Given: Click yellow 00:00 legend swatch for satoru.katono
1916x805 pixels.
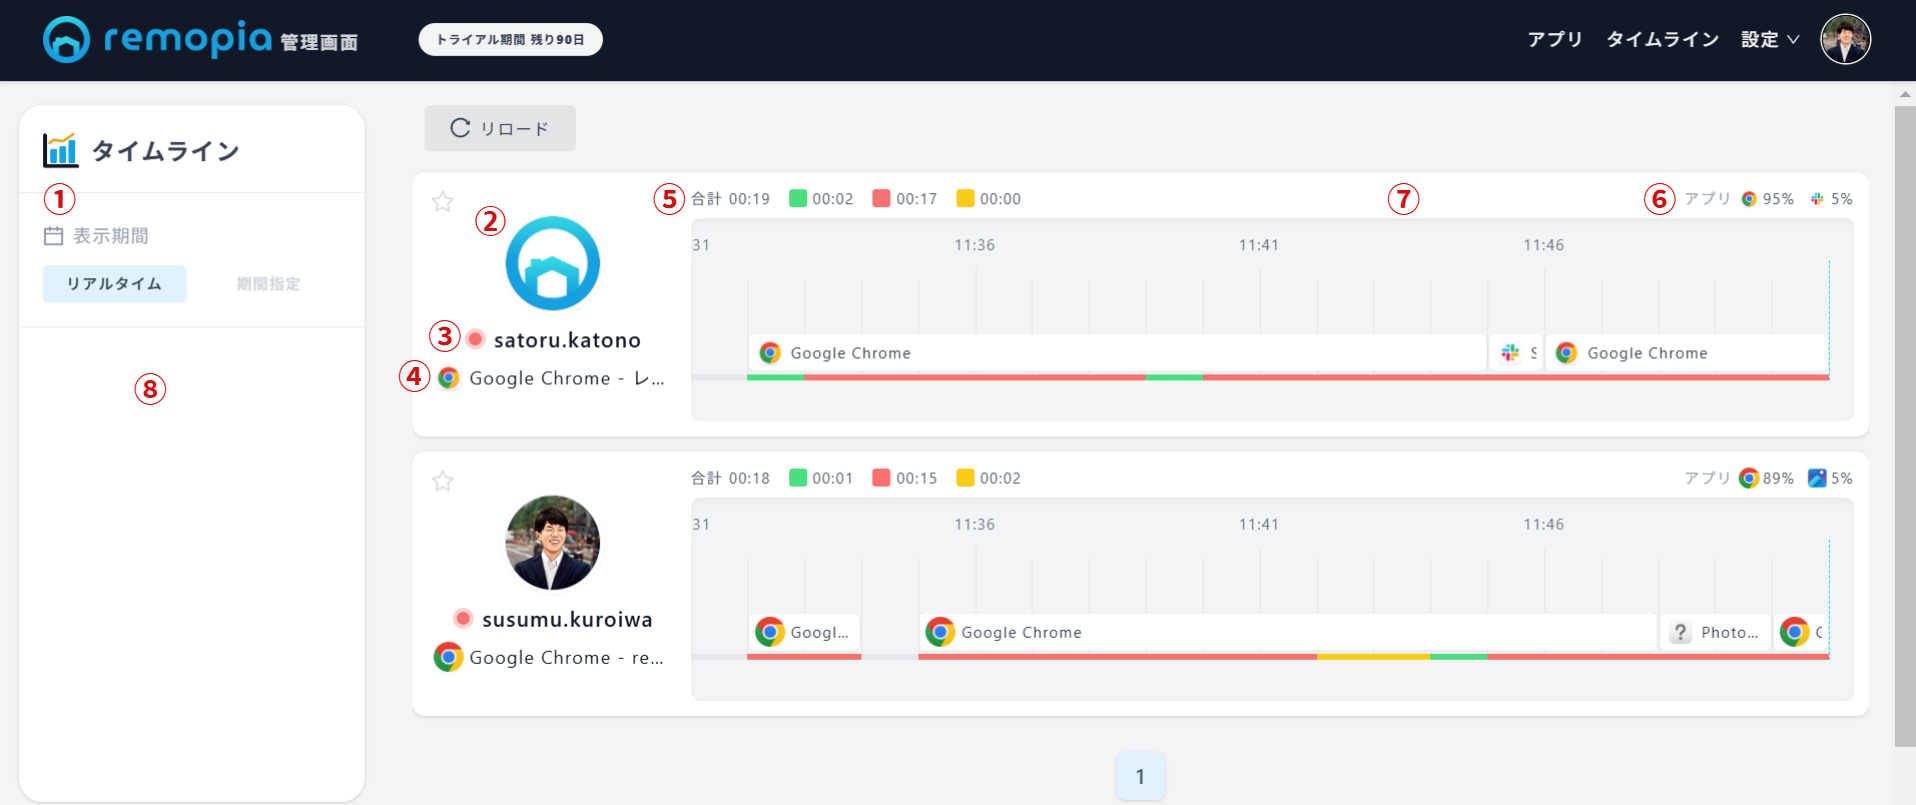Looking at the screenshot, I should click(965, 198).
